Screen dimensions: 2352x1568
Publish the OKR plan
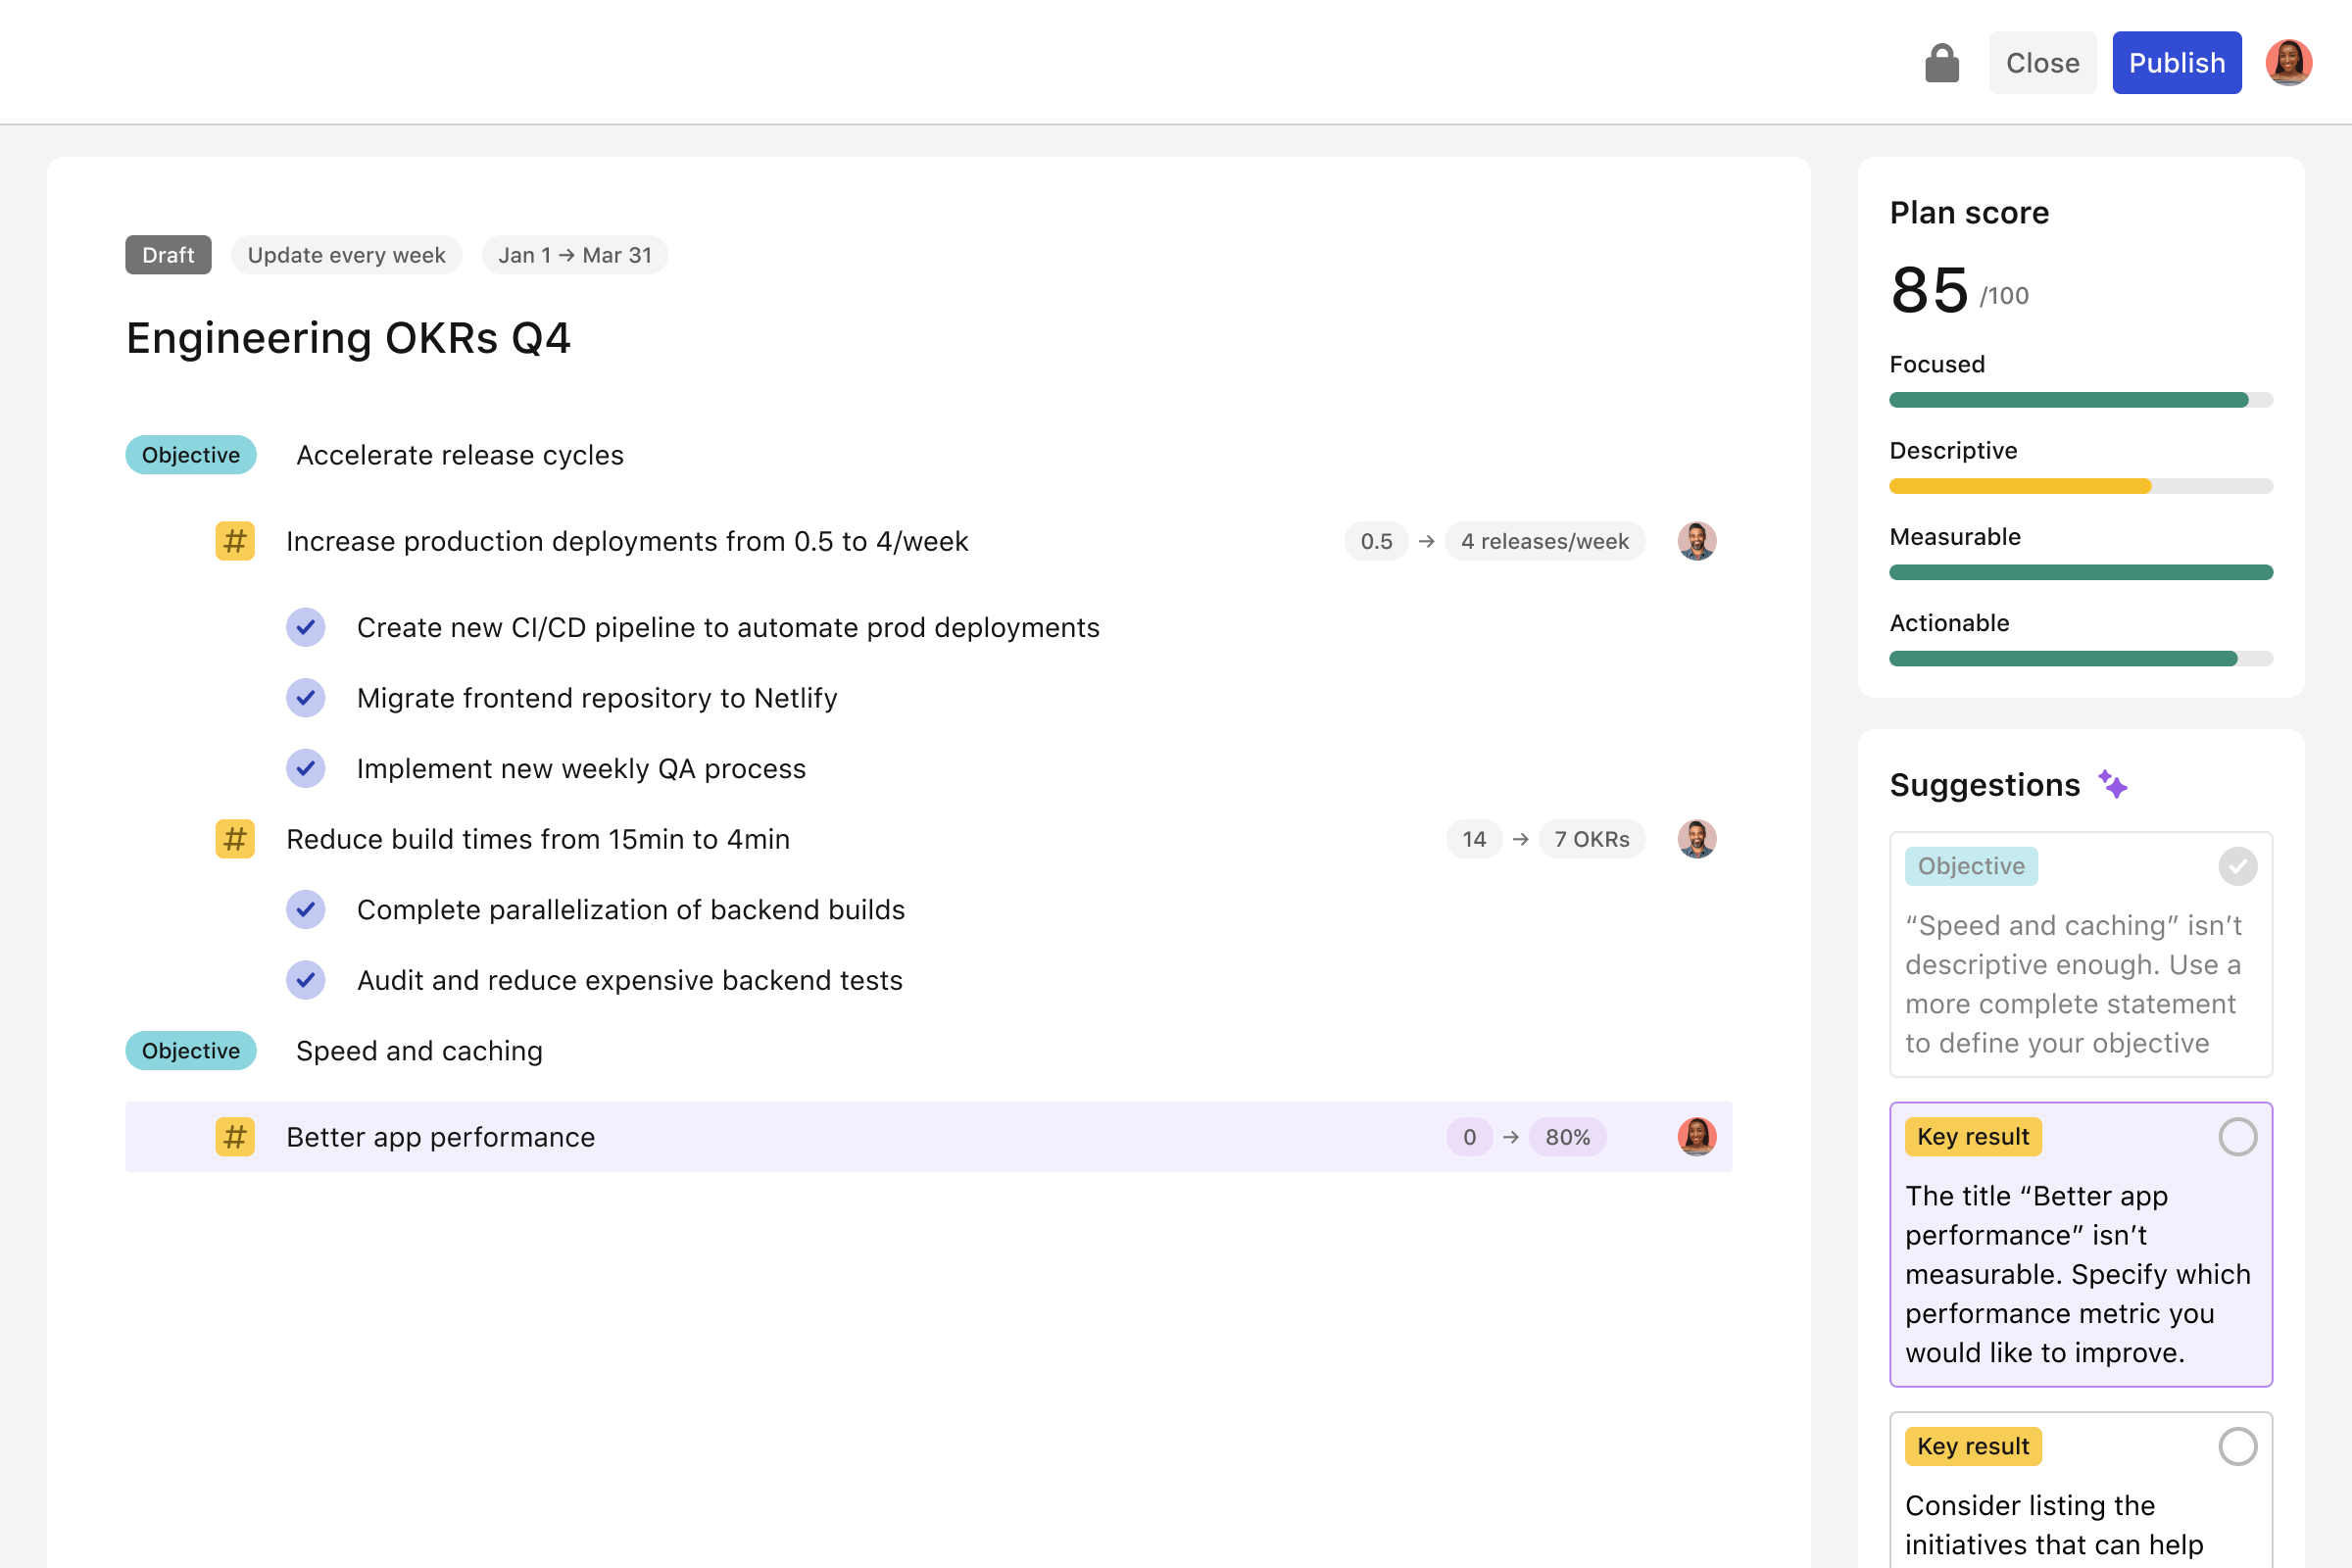[x=2176, y=63]
